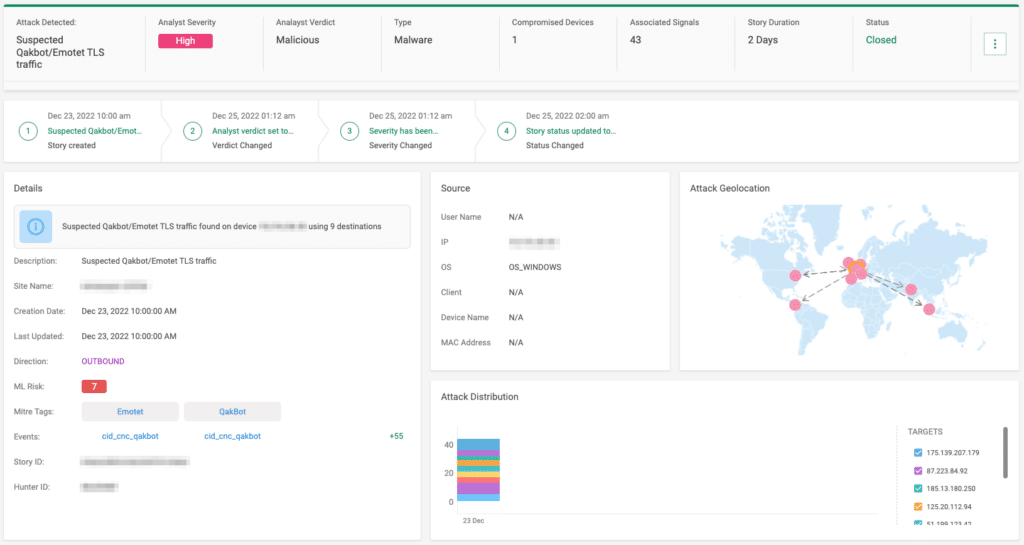Click the blue info icon in Details
Image resolution: width=1024 pixels, height=545 pixels.
tap(35, 226)
